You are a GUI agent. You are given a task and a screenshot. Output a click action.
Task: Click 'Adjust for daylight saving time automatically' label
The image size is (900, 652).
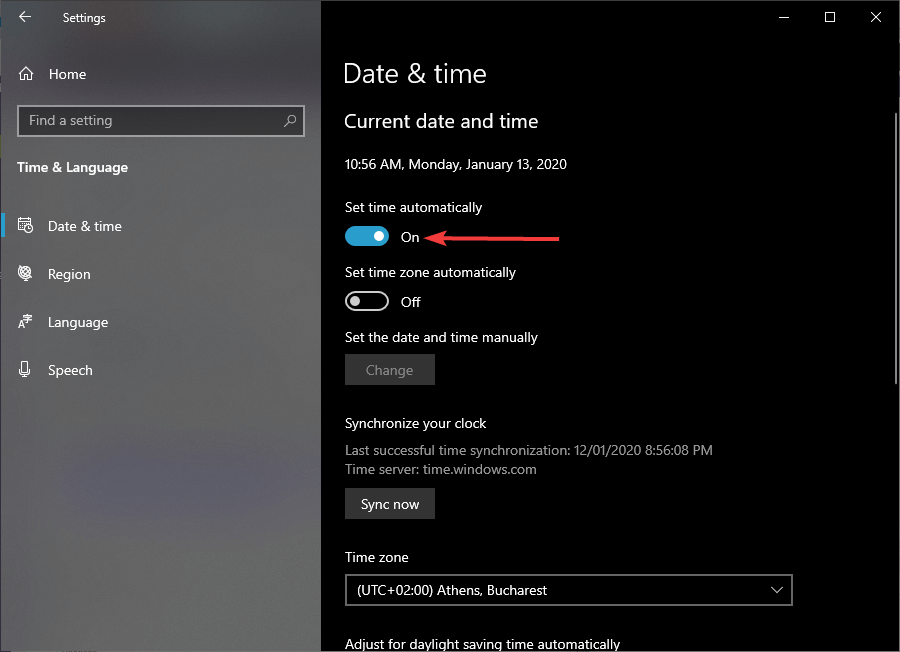point(482,644)
